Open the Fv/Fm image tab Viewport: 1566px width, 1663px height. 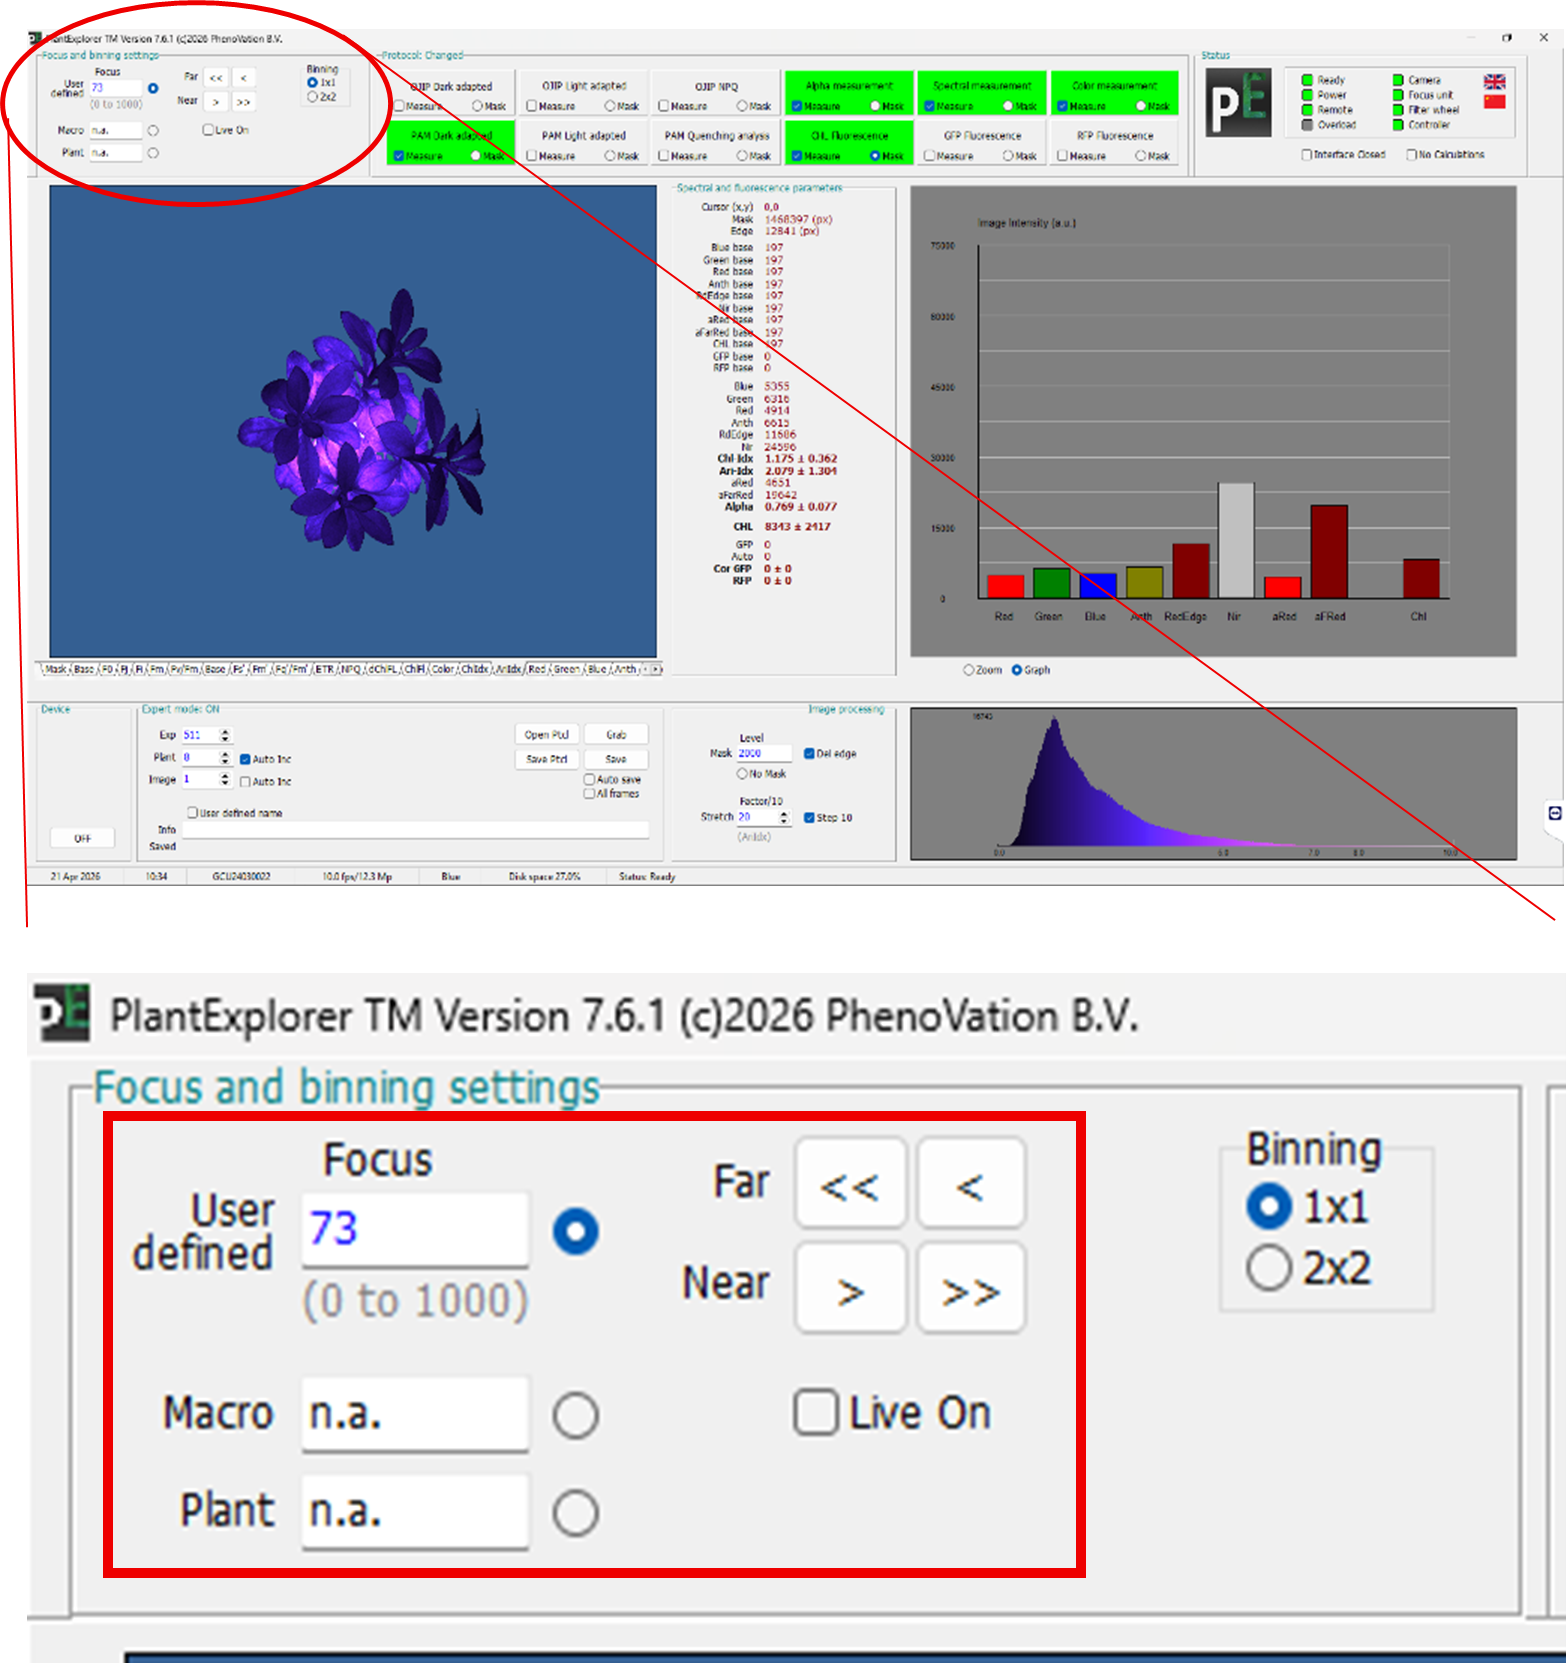click(x=185, y=670)
